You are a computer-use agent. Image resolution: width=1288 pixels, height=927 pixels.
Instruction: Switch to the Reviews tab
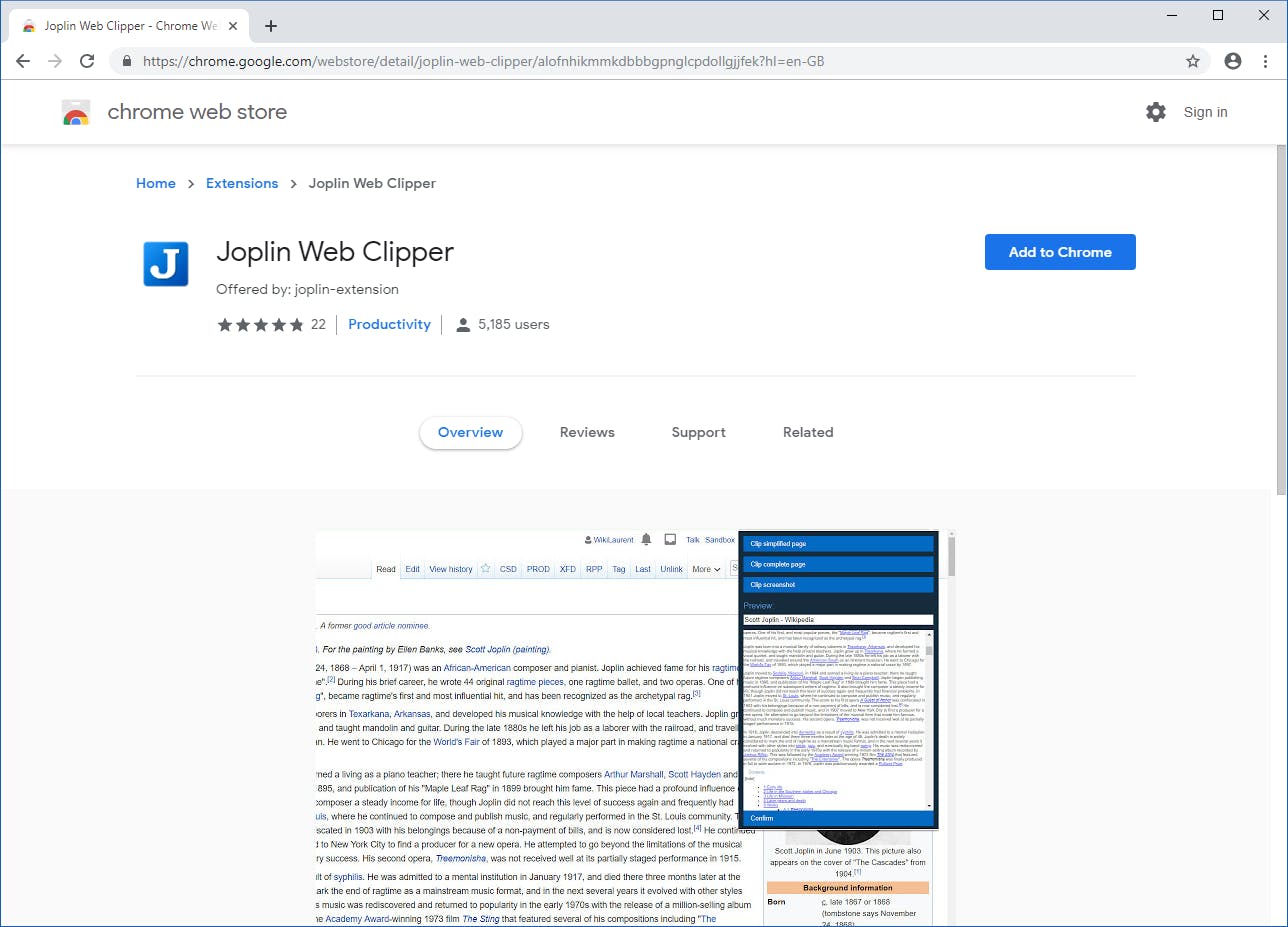tap(587, 432)
